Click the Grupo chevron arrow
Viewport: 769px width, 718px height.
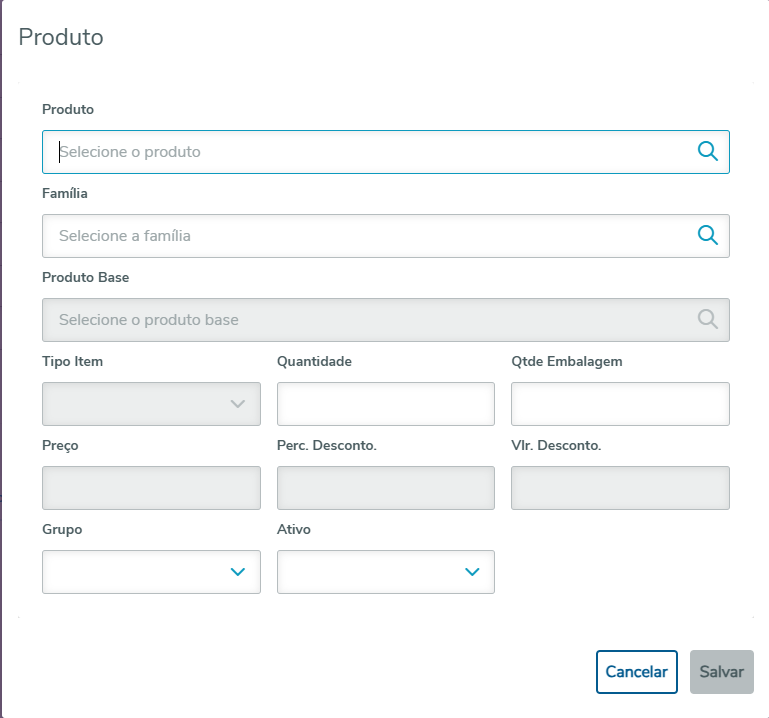(x=238, y=572)
